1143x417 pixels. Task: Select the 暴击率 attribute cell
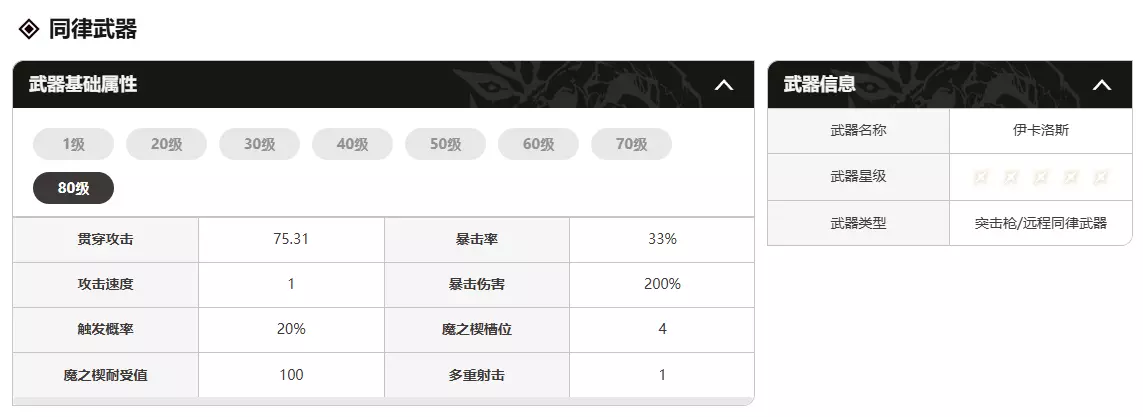pyautogui.click(x=477, y=239)
